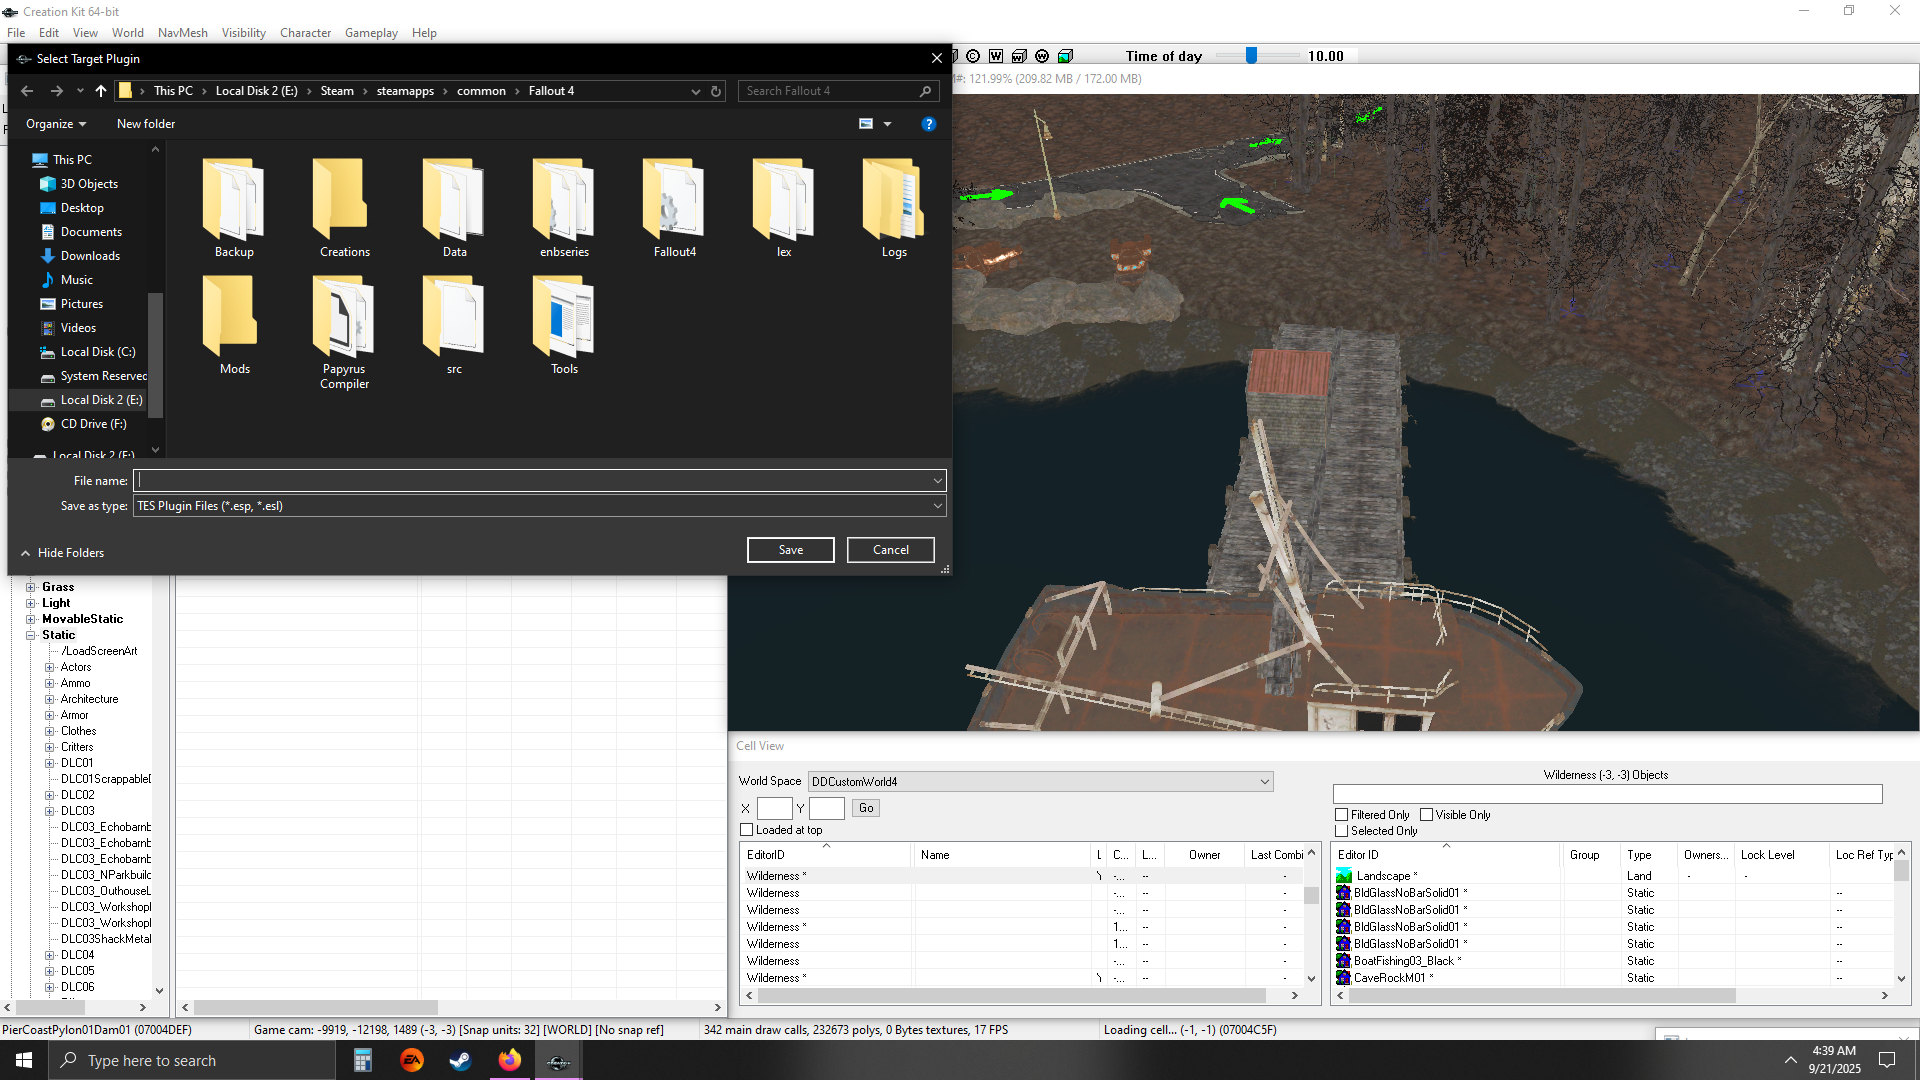Viewport: 1920px width, 1080px height.
Task: Collapse the folder pane with Hide Folders
Action: [62, 553]
